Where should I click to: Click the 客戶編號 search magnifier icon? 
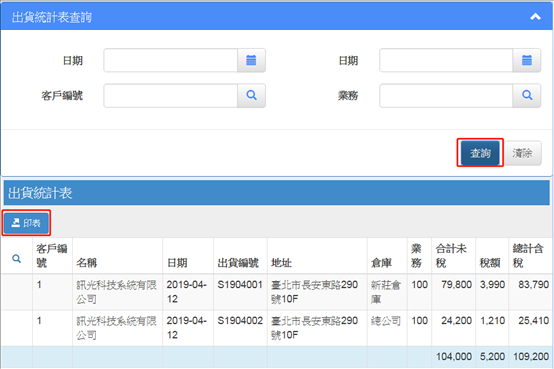[x=251, y=95]
